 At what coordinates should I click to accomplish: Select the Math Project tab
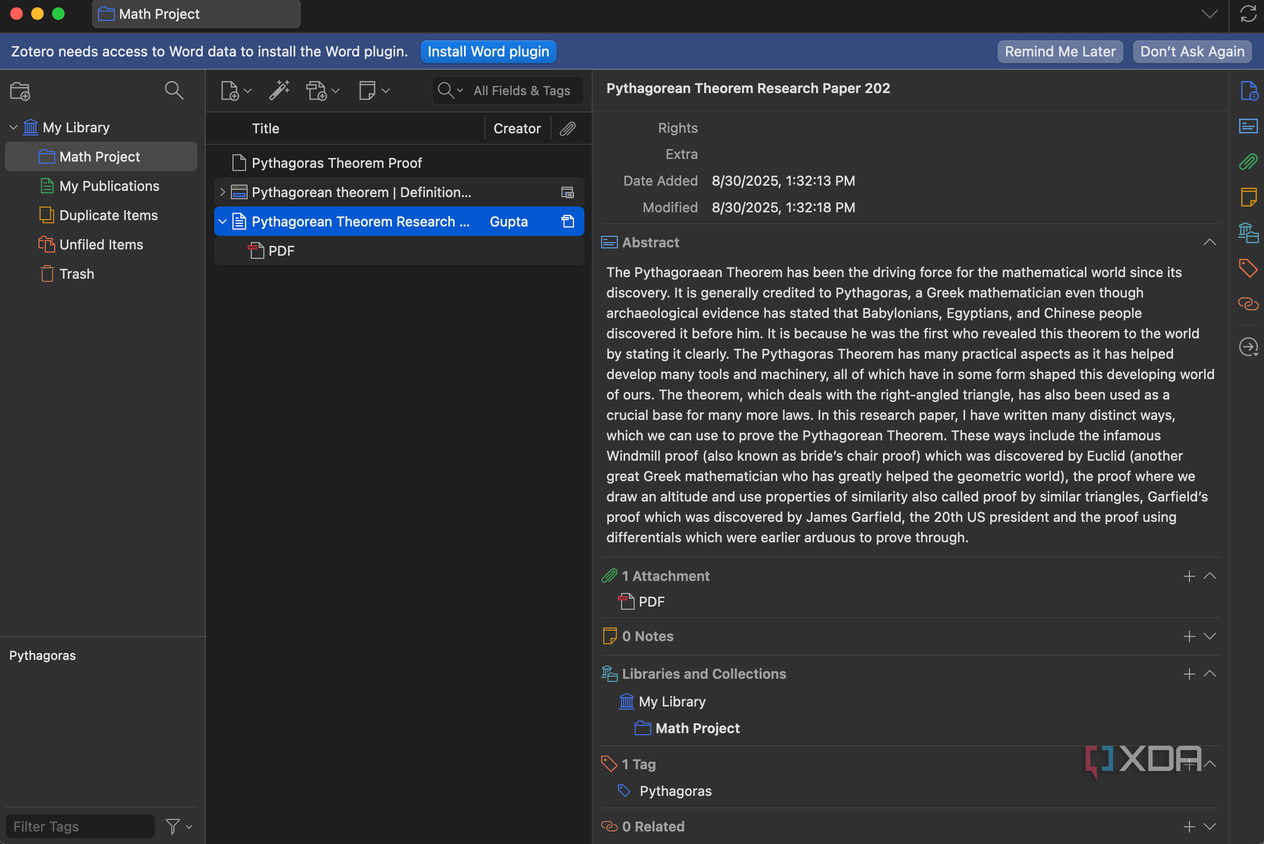coord(196,14)
